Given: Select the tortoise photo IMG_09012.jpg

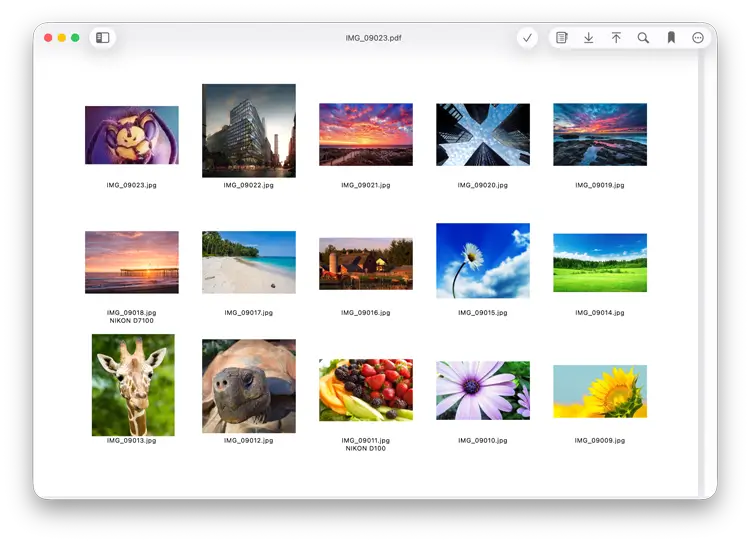Looking at the screenshot, I should (249, 386).
